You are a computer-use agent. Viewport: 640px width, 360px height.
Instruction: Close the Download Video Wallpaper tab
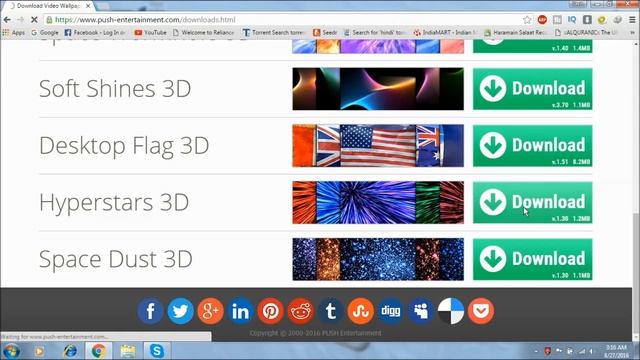tap(88, 6)
